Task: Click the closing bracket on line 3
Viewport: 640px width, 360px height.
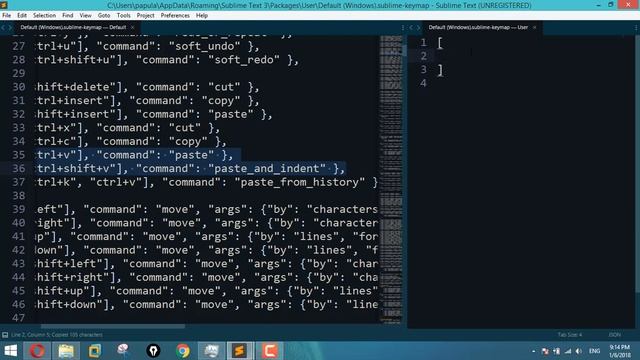Action: [x=440, y=70]
